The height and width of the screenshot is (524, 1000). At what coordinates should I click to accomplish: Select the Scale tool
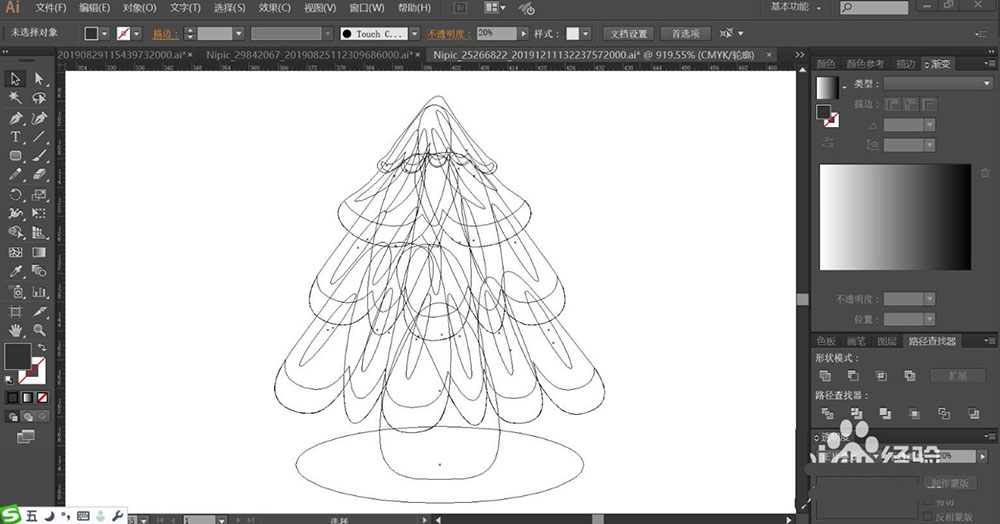[x=39, y=194]
